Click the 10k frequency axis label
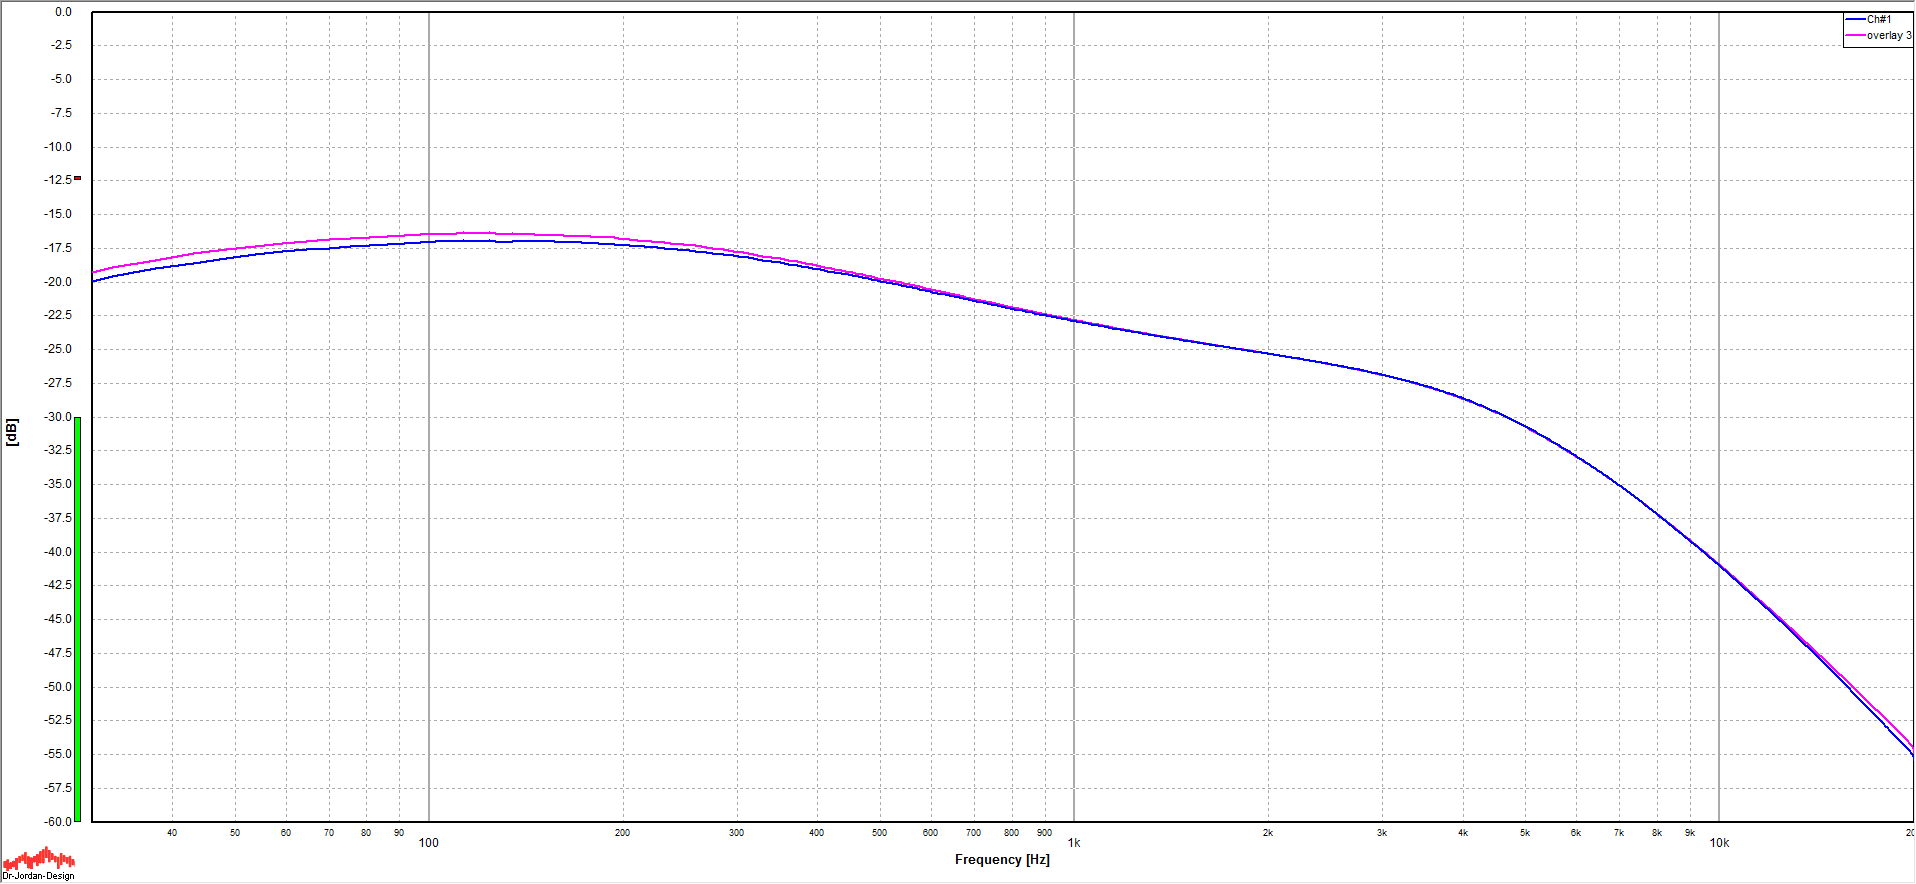Screen dimensions: 1916x884 (1719, 843)
